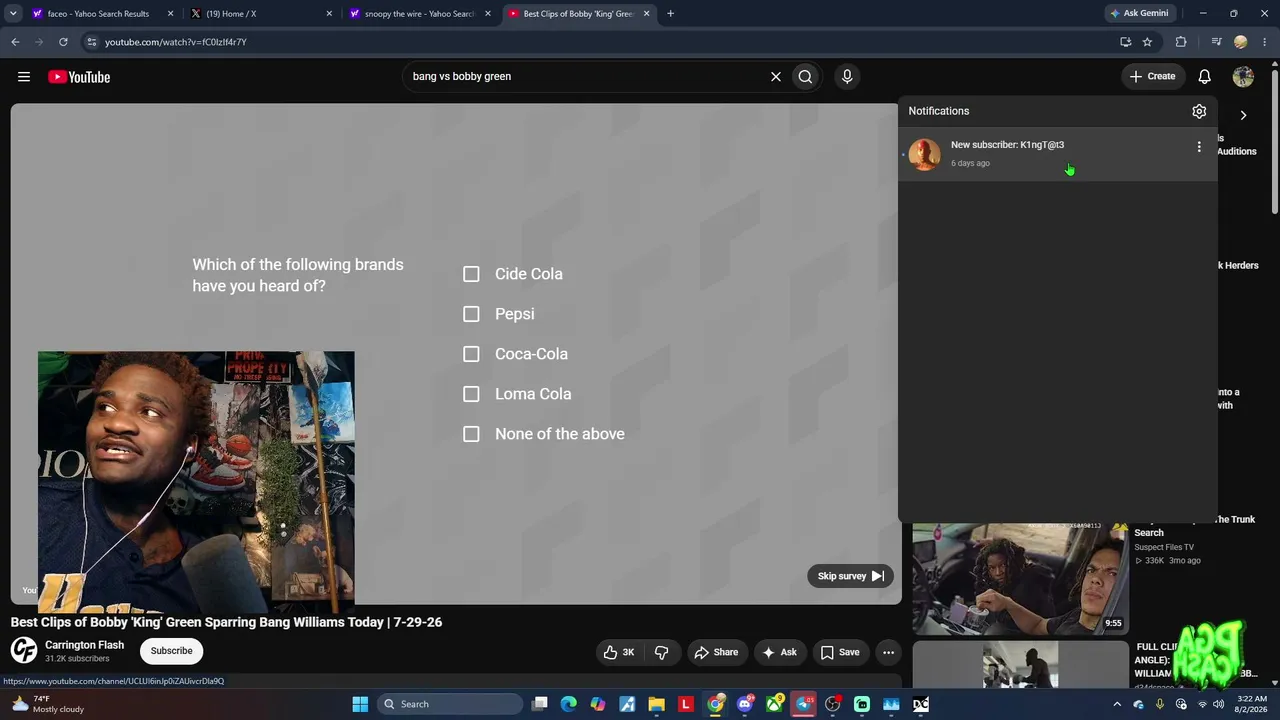The image size is (1280, 720).
Task: Like the video with thumbs up
Action: click(619, 652)
